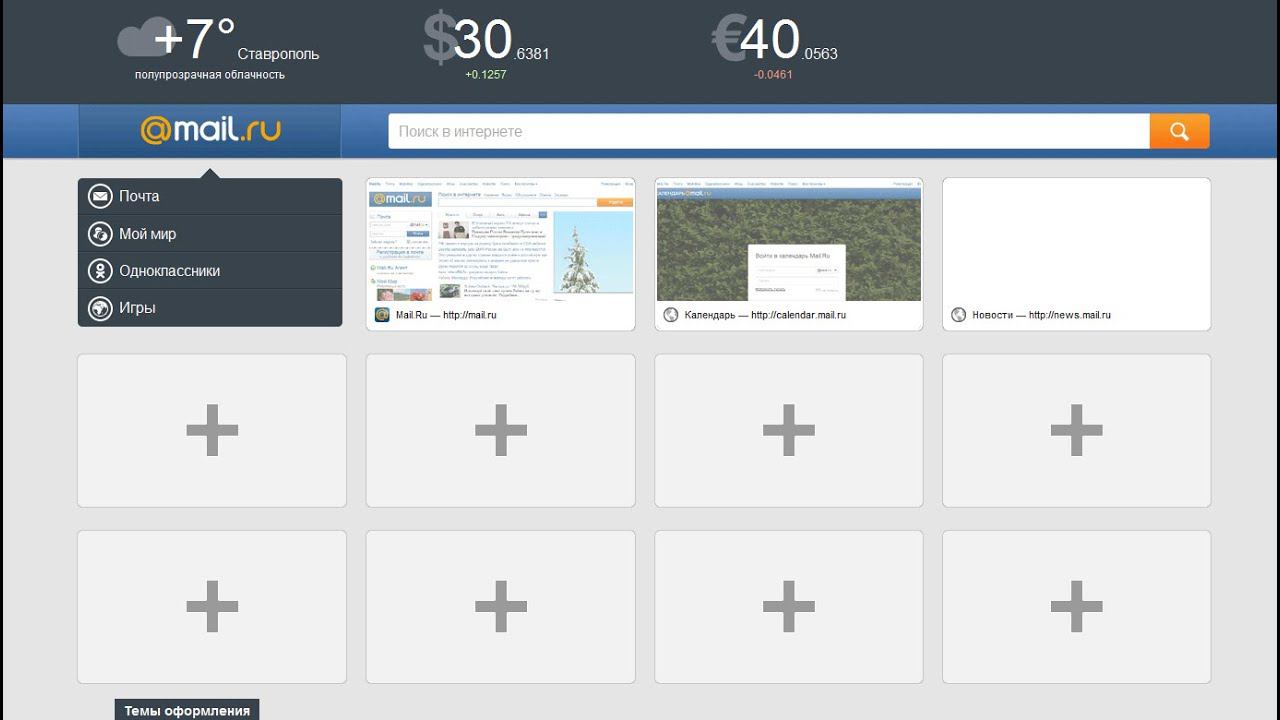Viewport: 1280px width, 720px height.
Task: Click the euro sign currency symbol
Action: click(727, 39)
